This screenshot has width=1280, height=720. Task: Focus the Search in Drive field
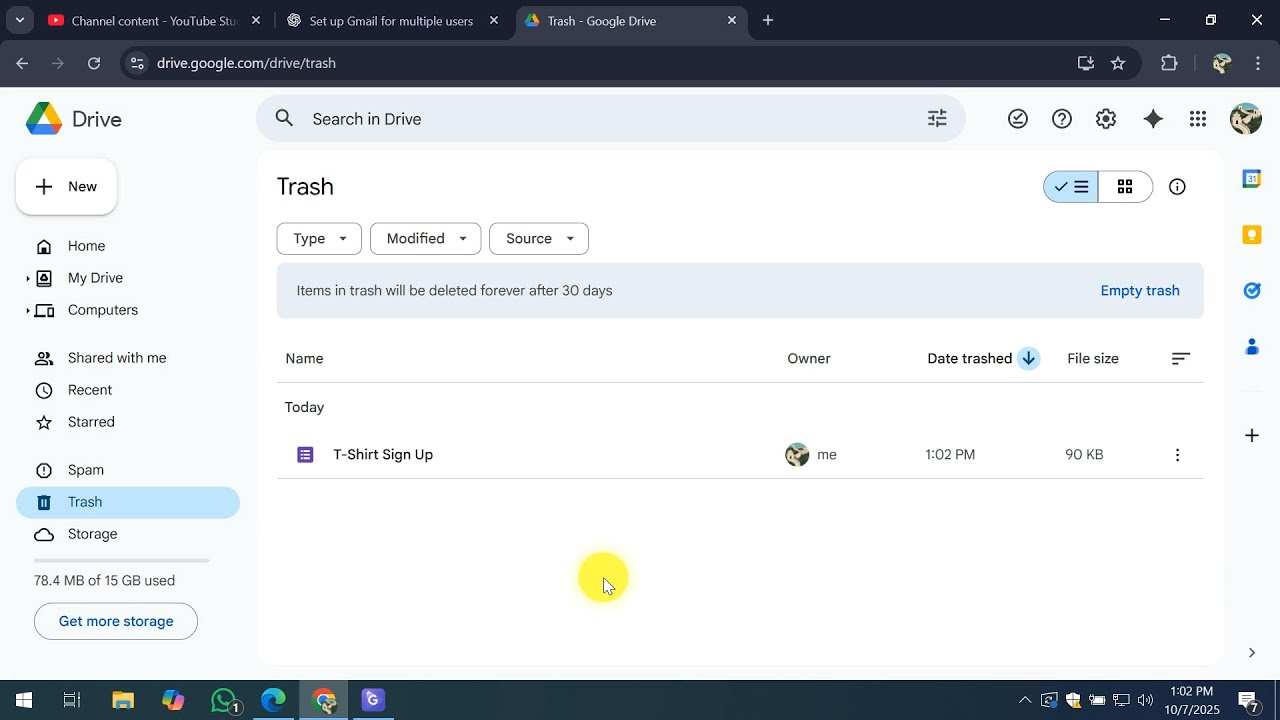[x=610, y=119]
